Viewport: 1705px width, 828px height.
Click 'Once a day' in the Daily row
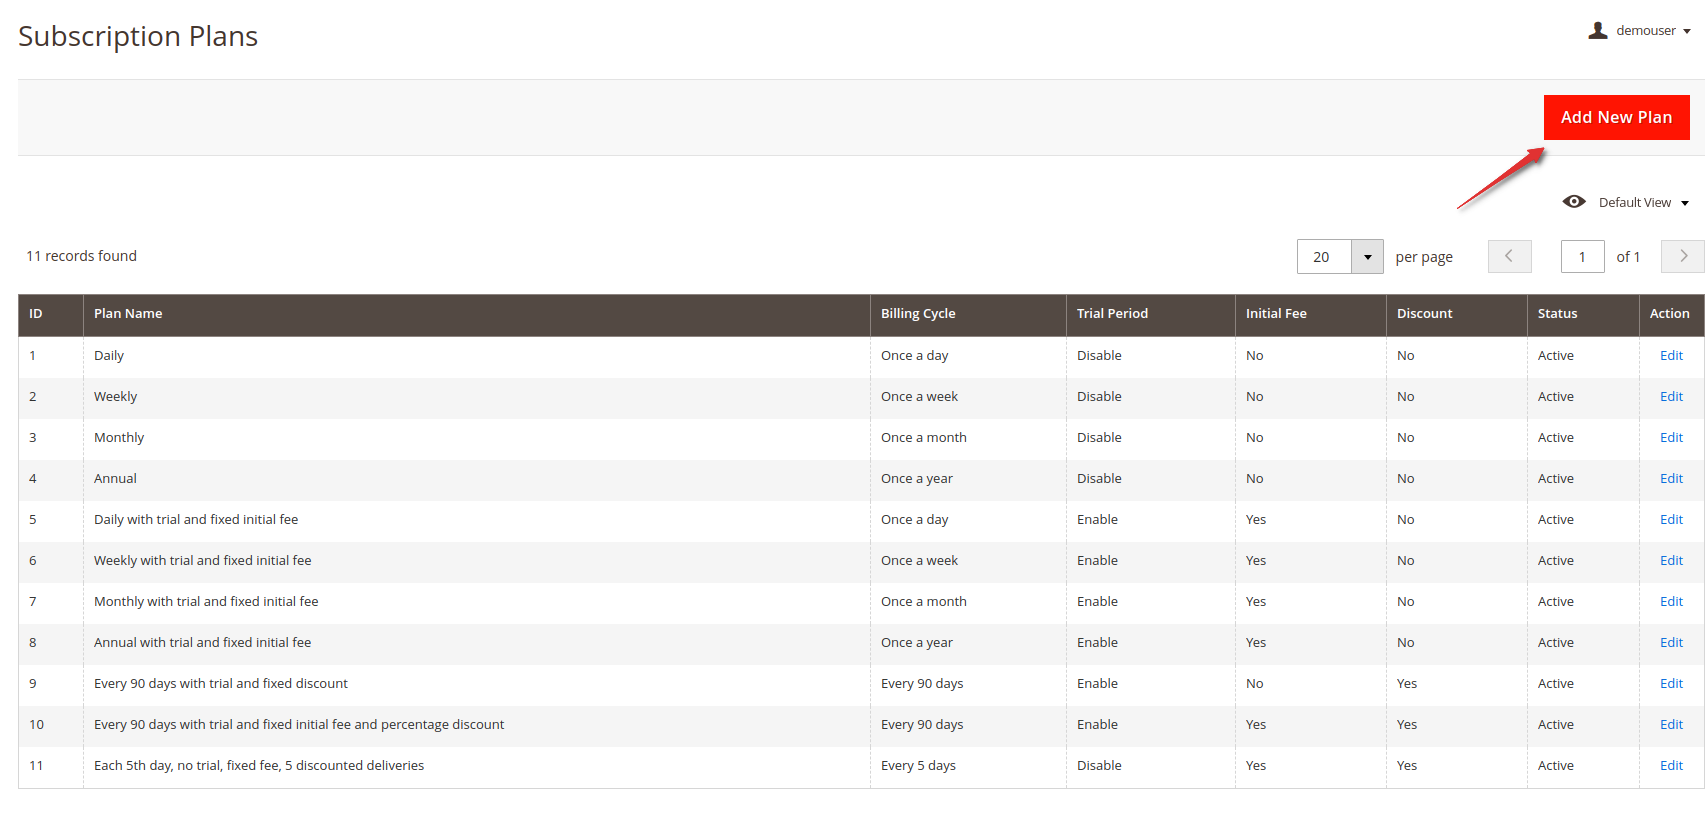914,356
